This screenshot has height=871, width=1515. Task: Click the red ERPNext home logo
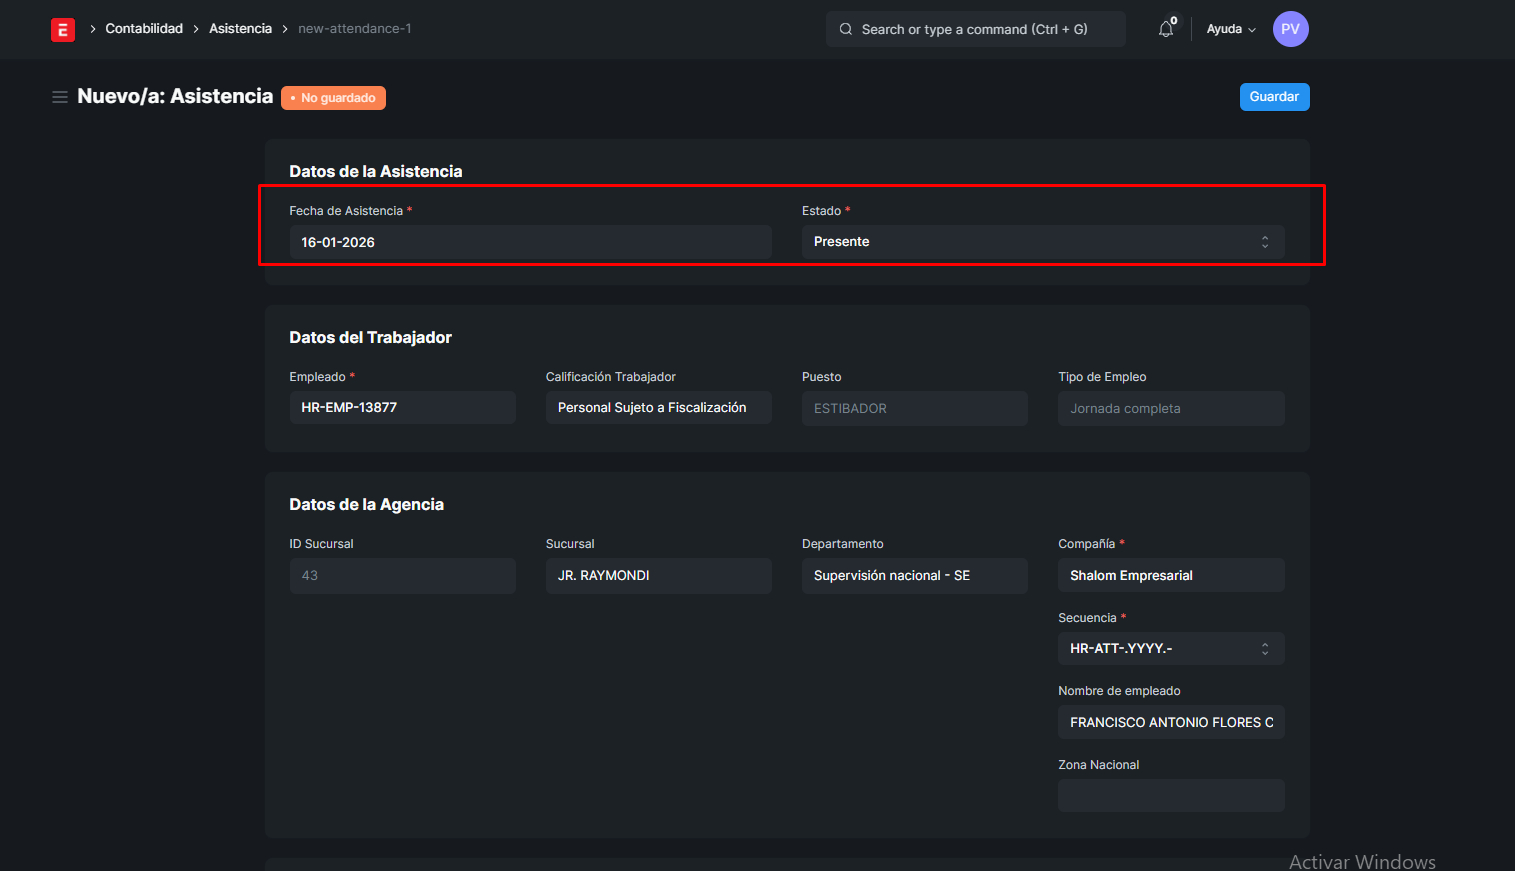point(63,30)
